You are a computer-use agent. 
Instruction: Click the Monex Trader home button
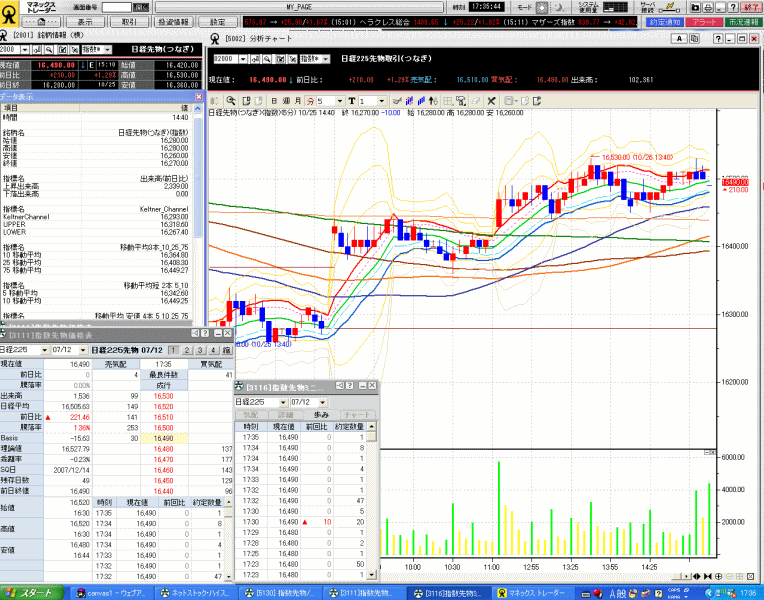[x=41, y=22]
